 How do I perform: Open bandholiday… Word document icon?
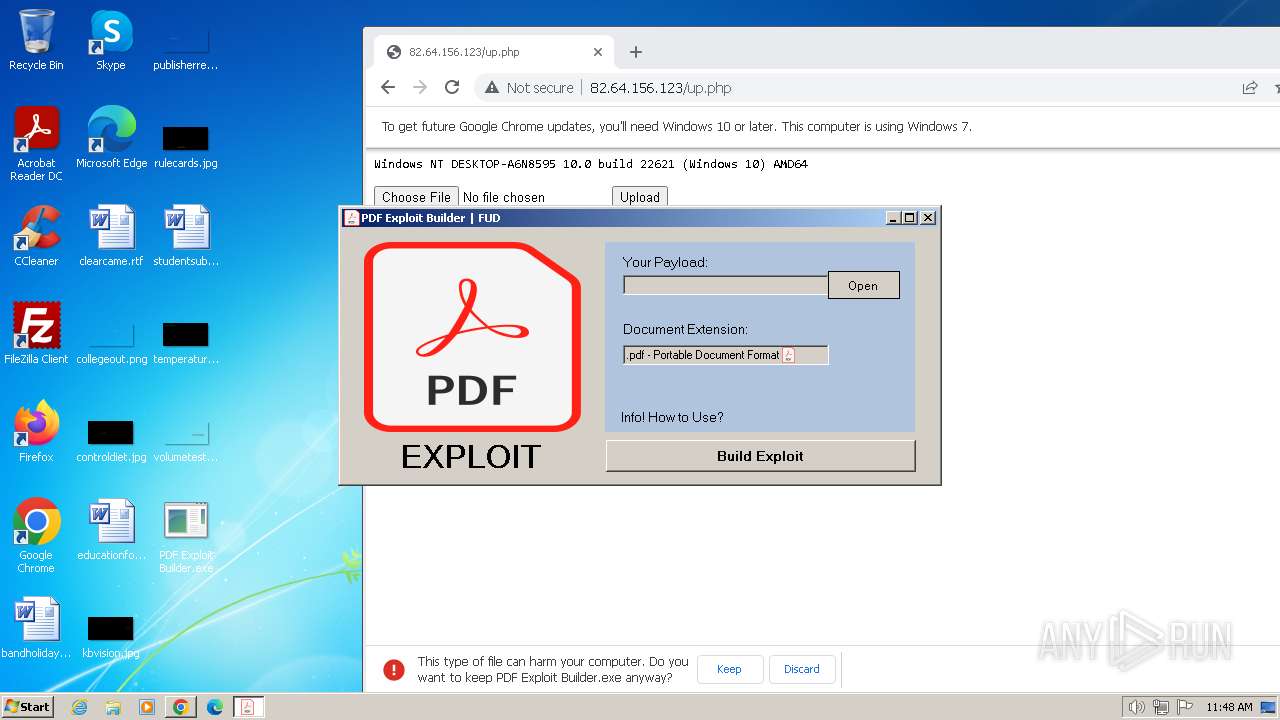(36, 628)
